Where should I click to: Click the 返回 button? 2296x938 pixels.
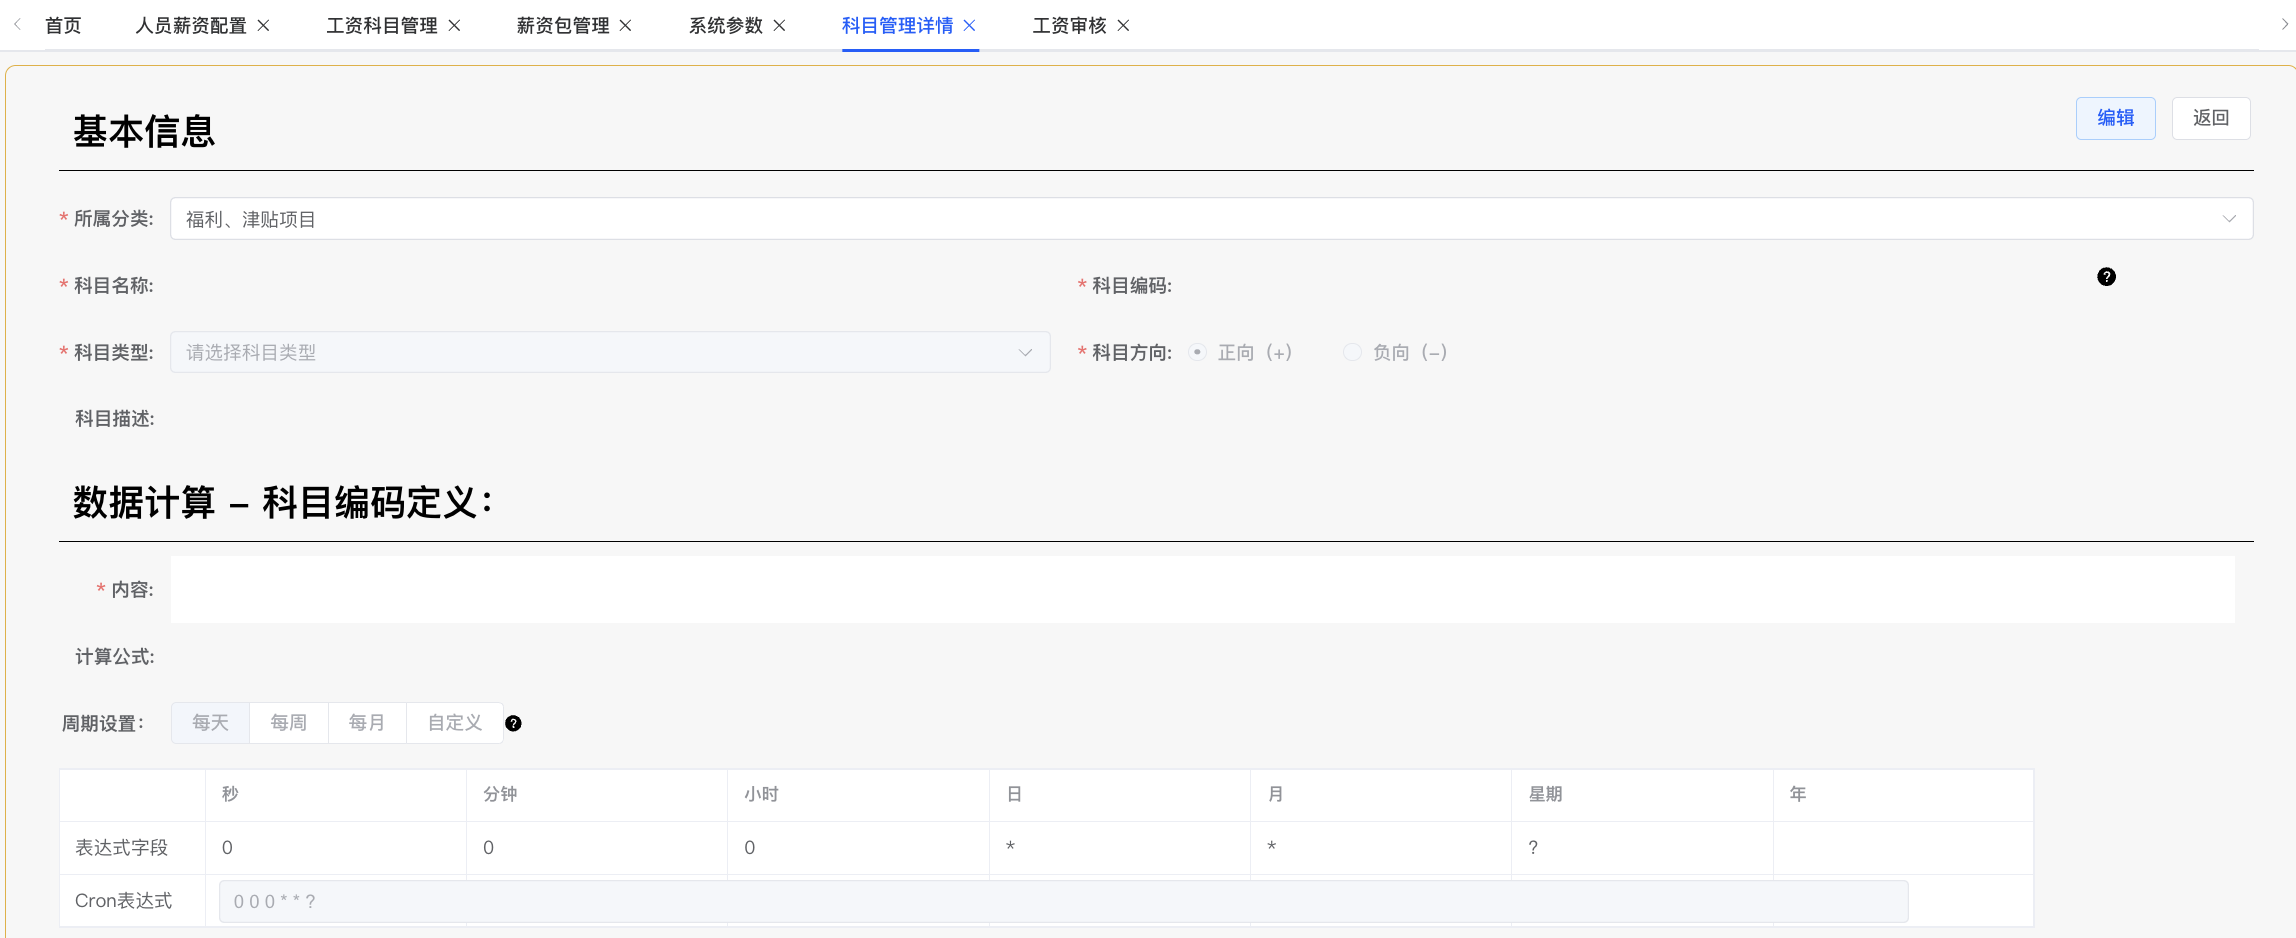2211,118
